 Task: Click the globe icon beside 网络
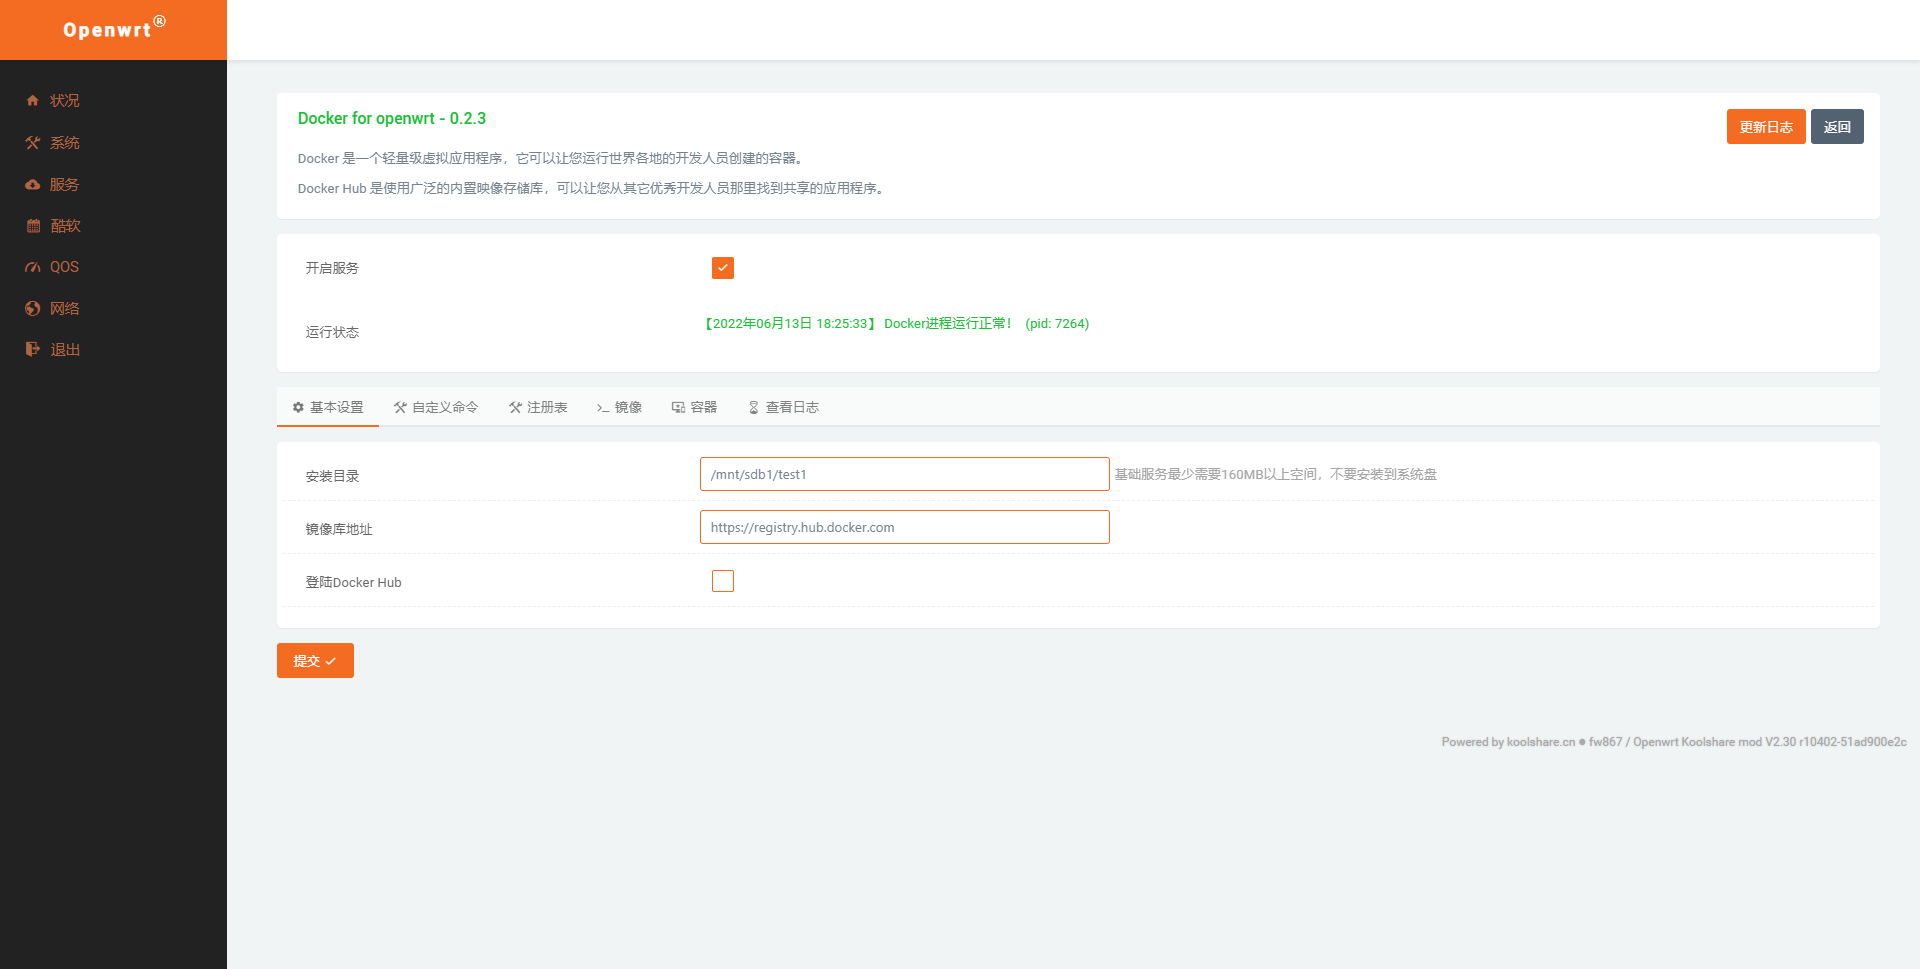[x=33, y=309]
